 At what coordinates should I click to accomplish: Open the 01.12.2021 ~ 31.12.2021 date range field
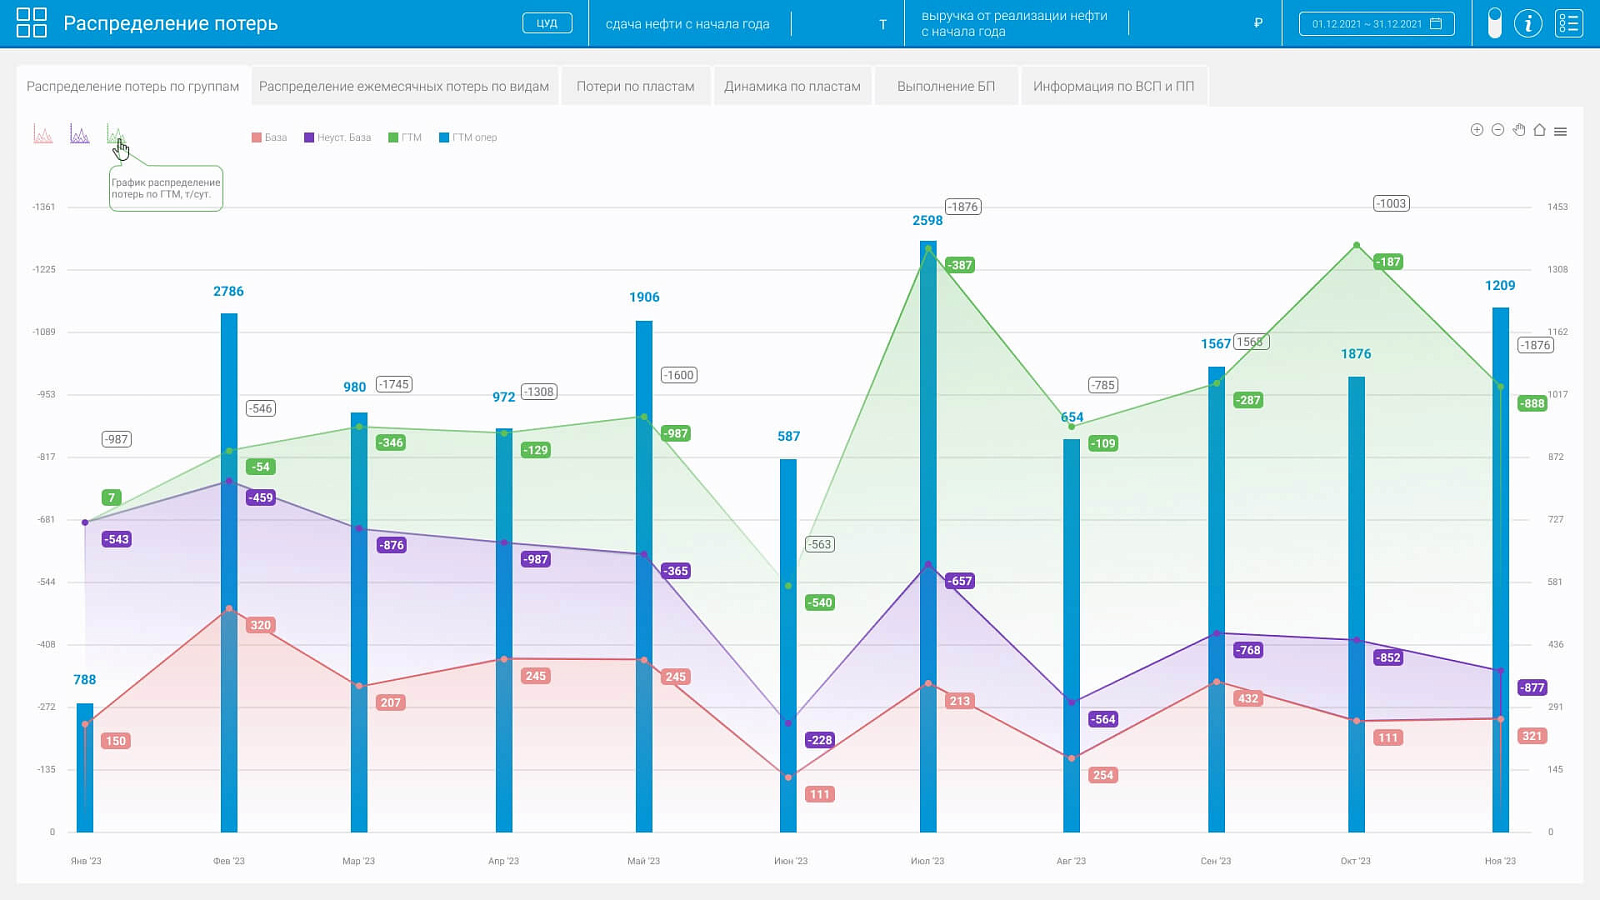tap(1377, 23)
